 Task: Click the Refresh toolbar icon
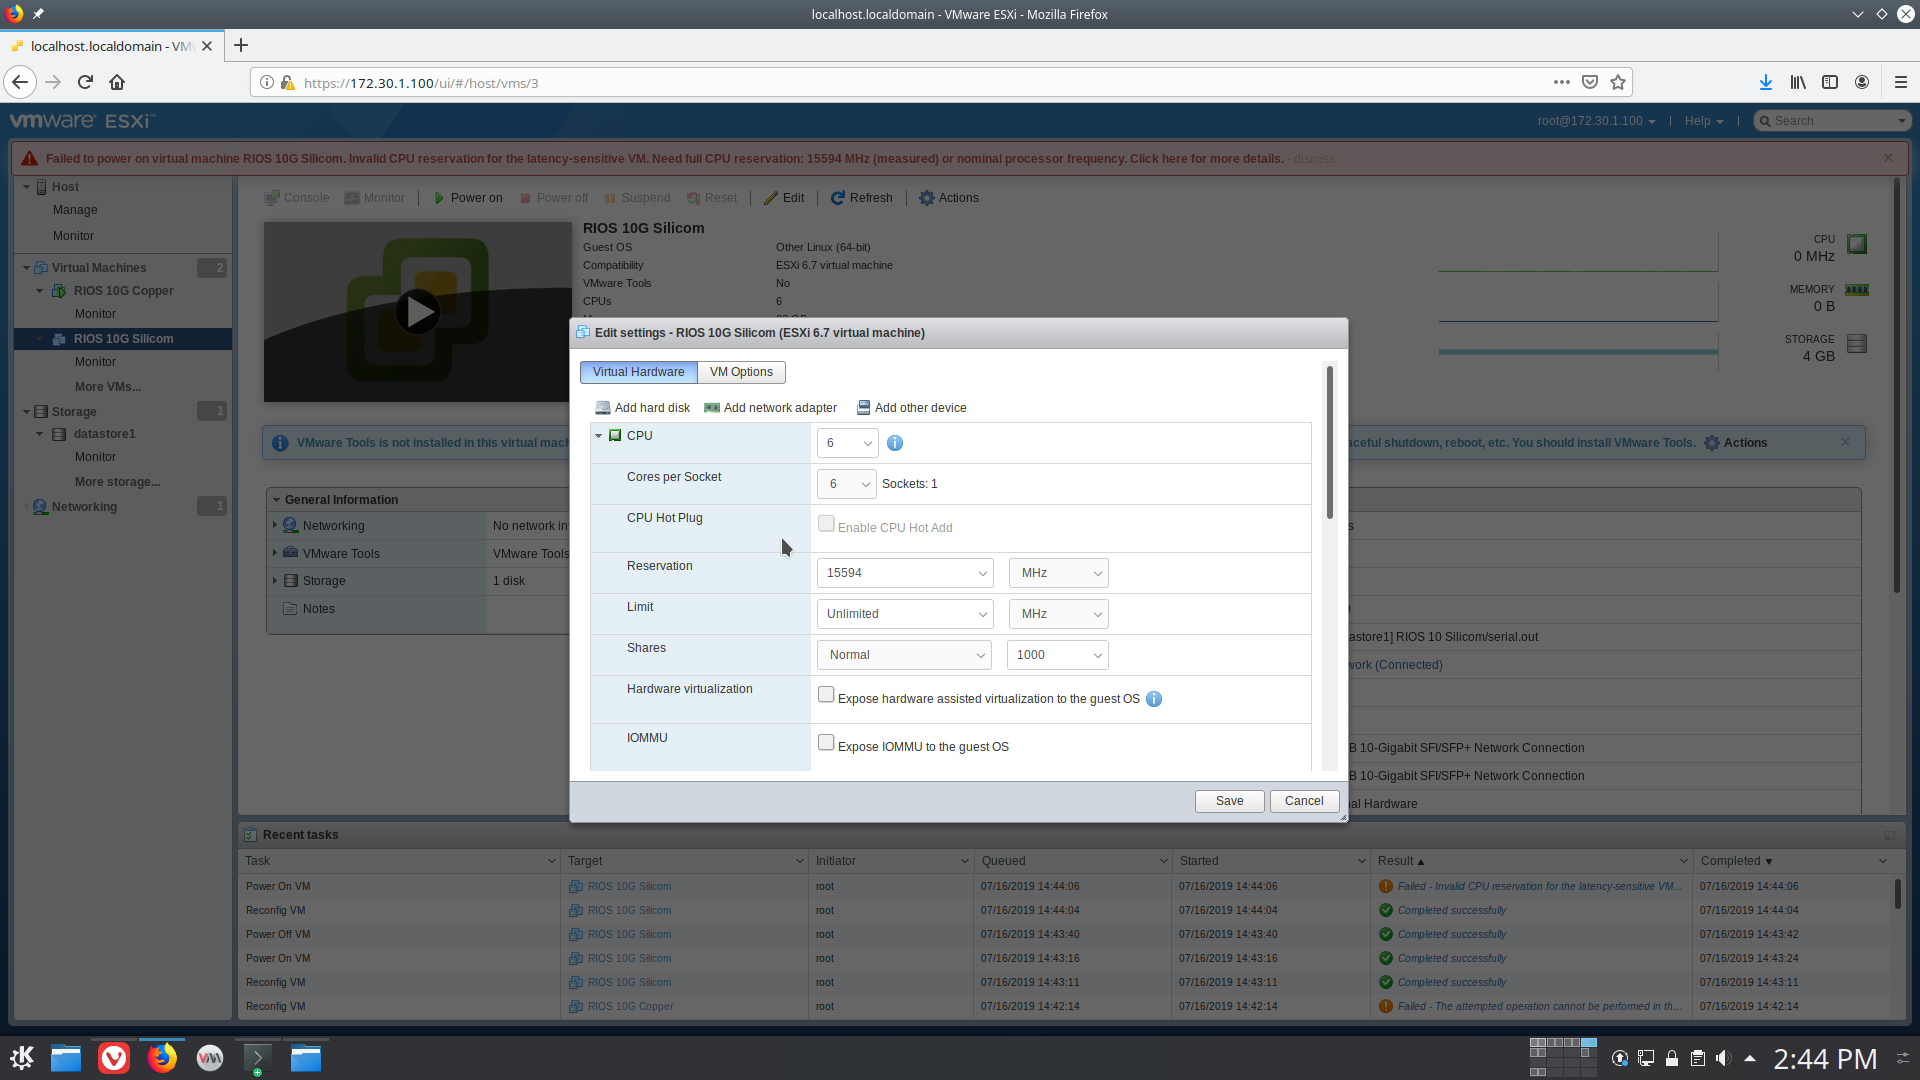click(838, 198)
